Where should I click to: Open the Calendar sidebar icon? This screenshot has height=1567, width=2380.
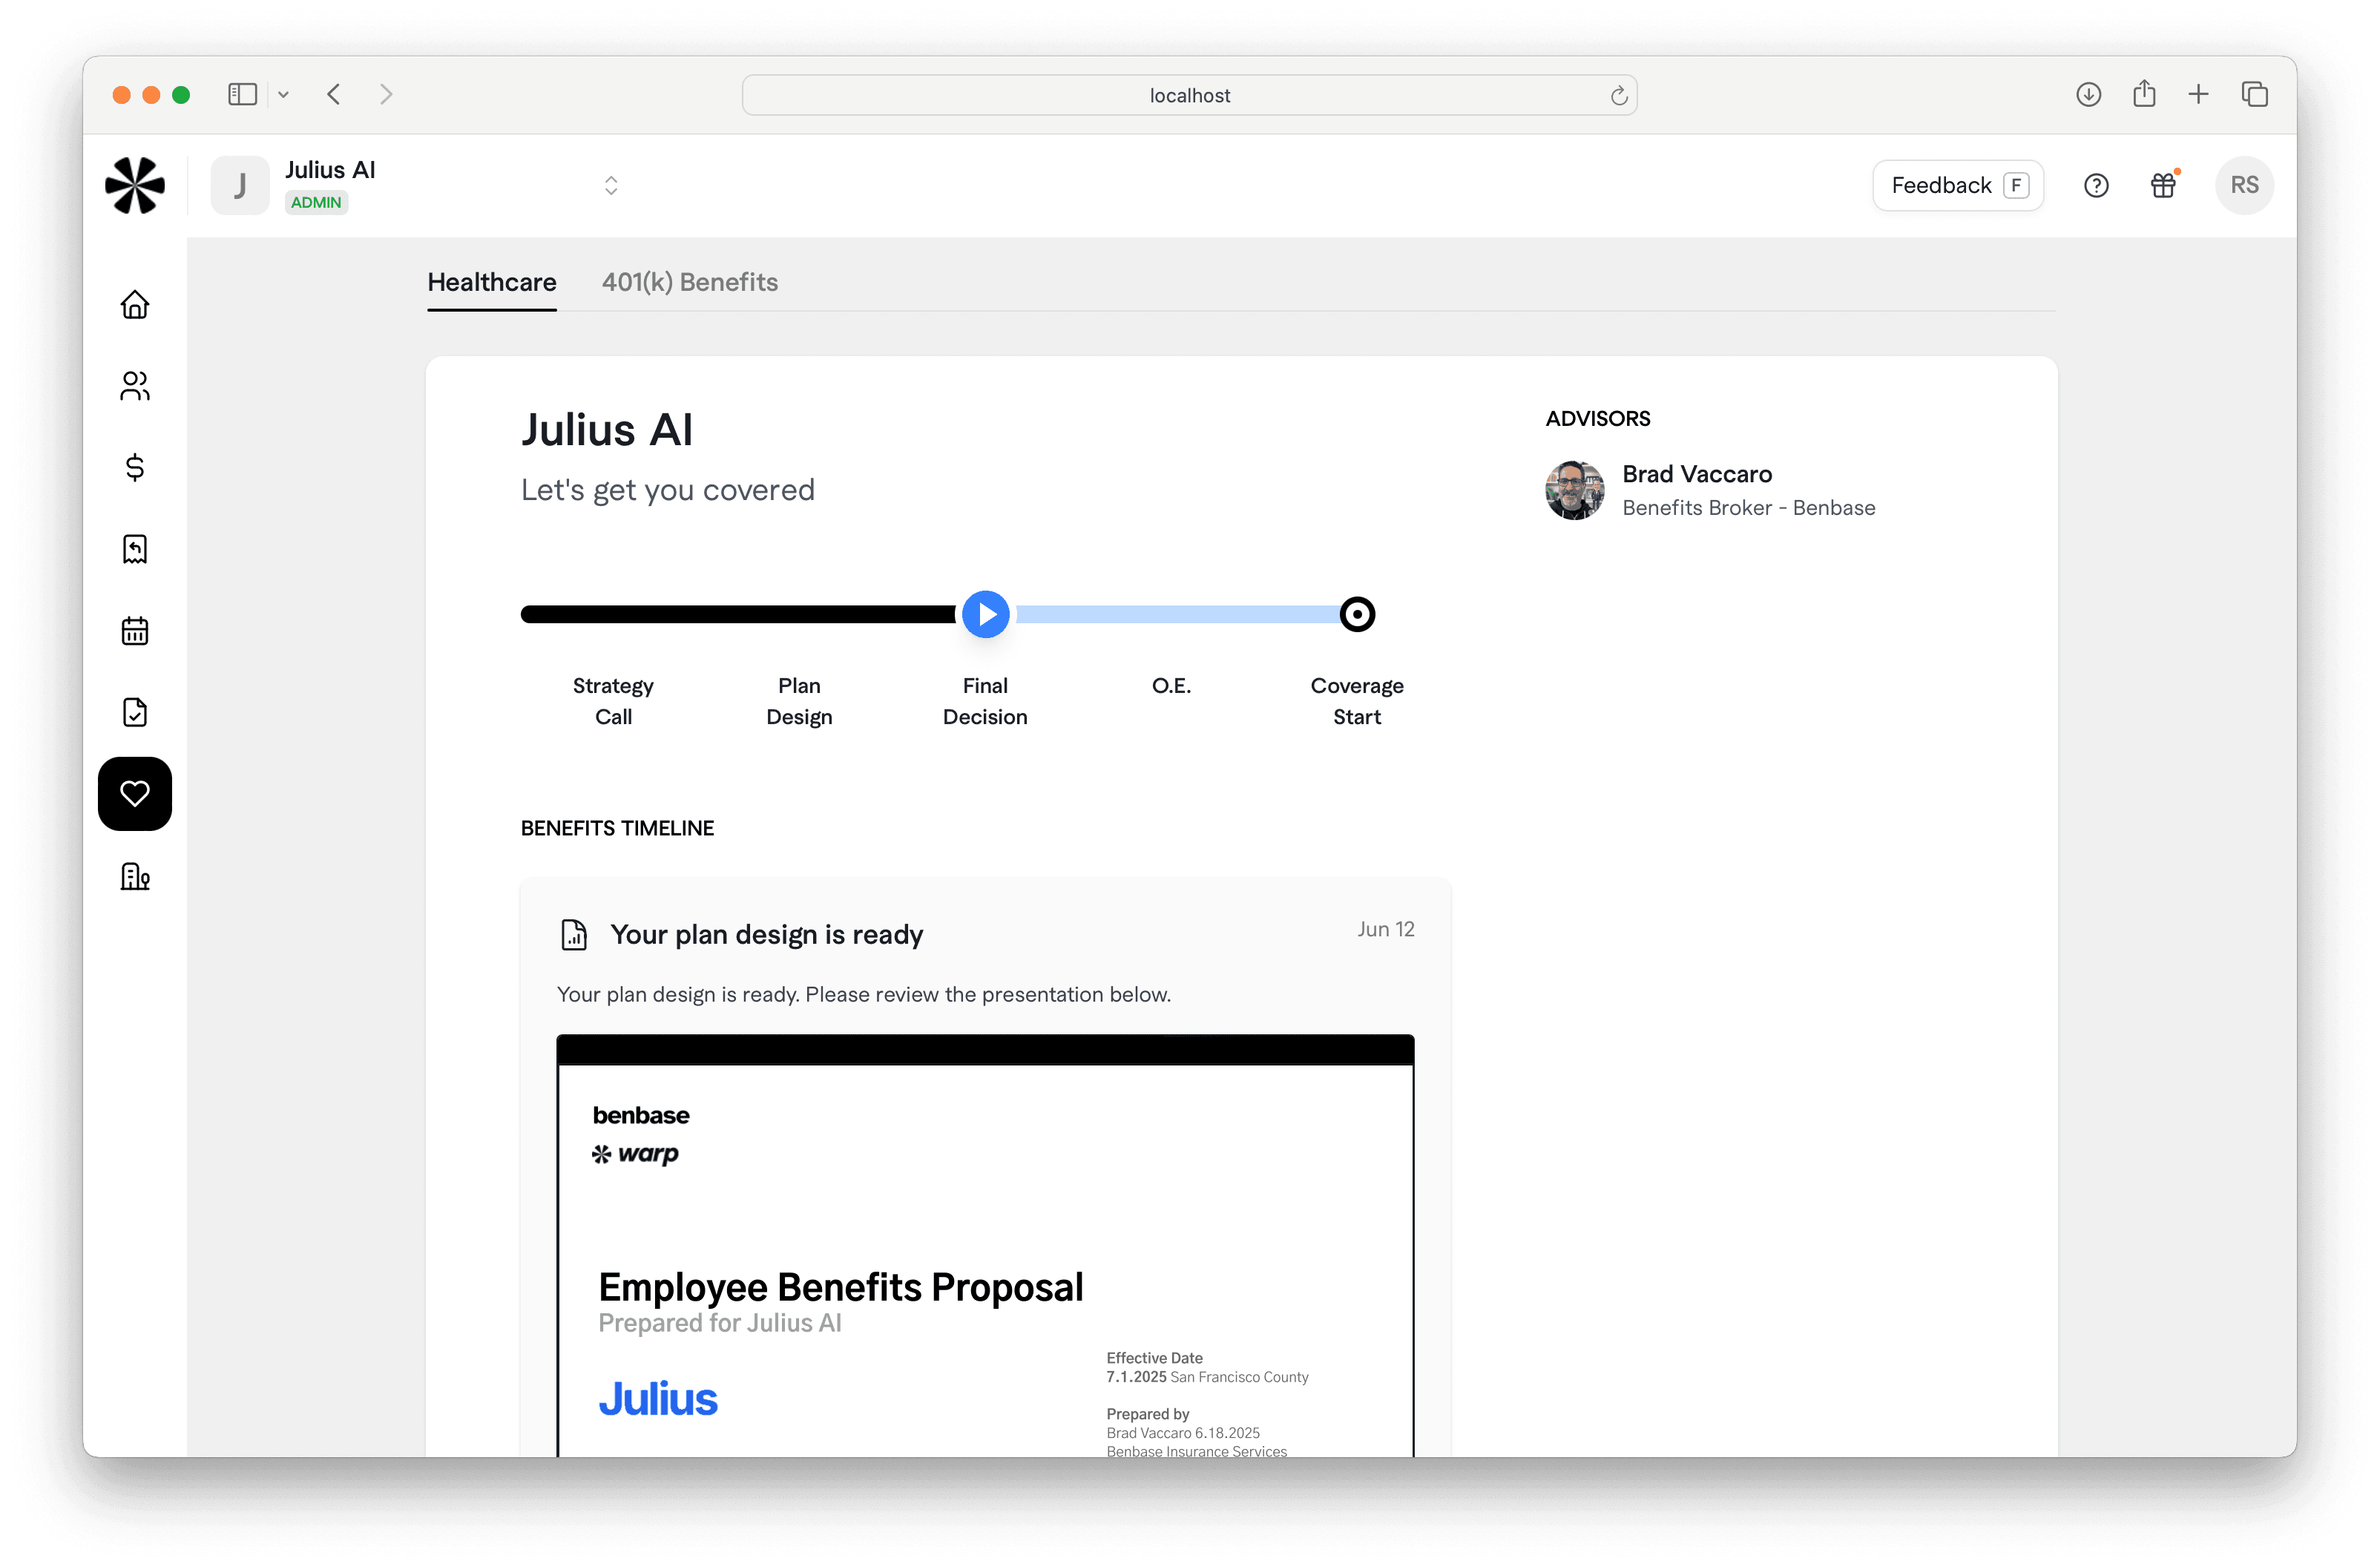[x=134, y=630]
